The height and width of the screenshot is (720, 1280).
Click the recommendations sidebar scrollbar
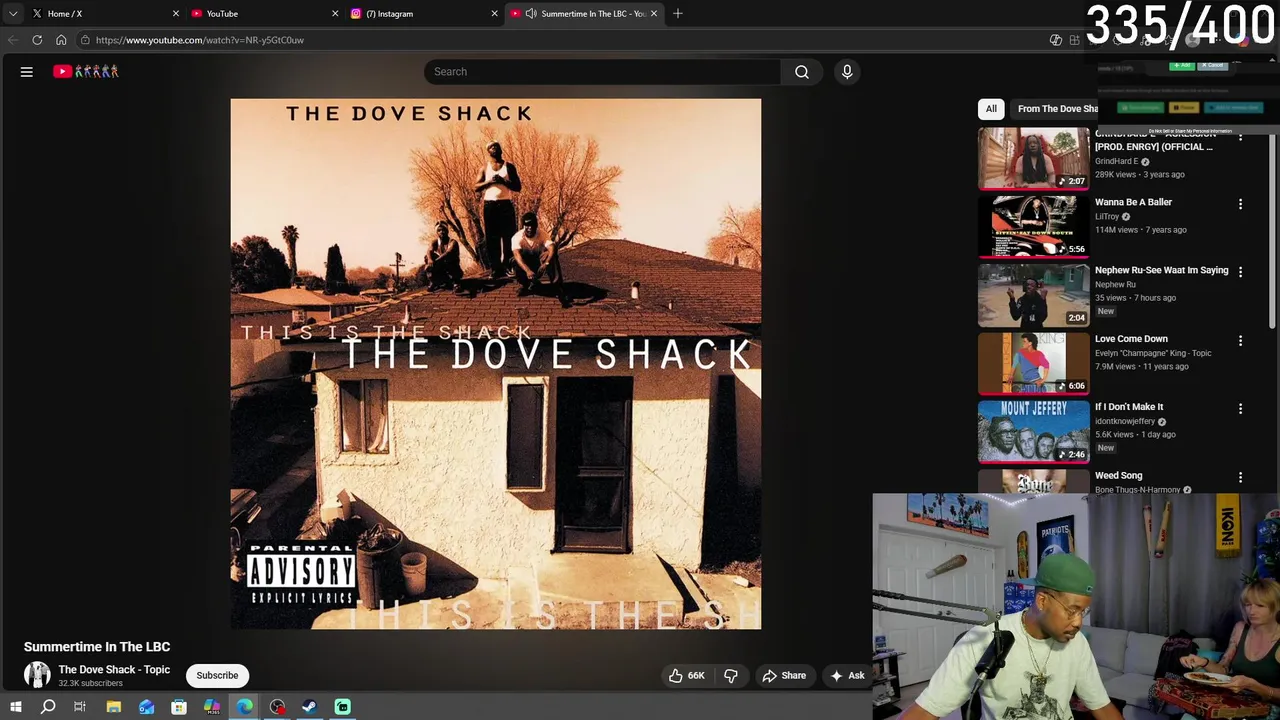pyautogui.click(x=1273, y=230)
